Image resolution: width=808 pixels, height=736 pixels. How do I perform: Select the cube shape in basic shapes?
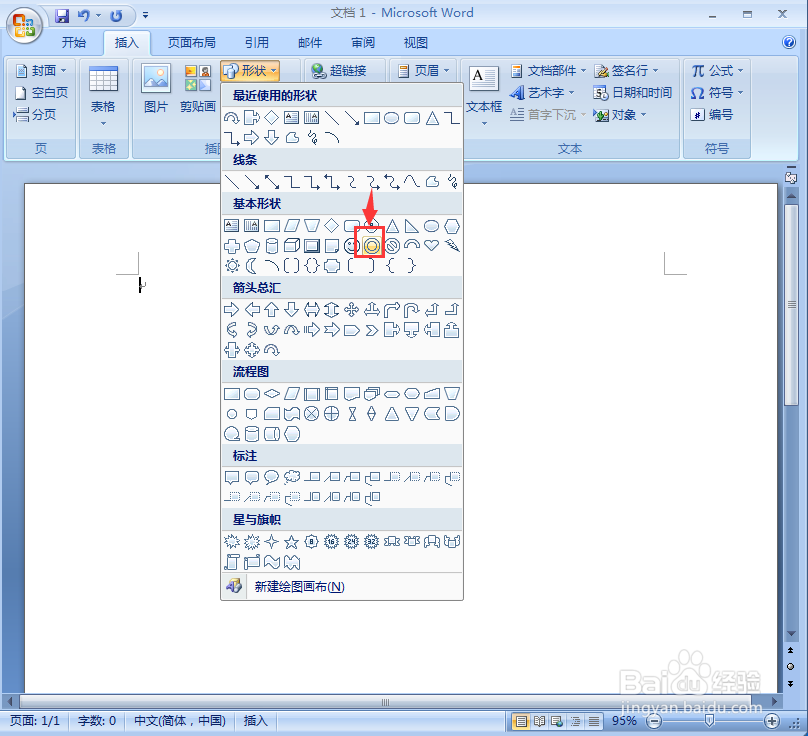[x=292, y=246]
